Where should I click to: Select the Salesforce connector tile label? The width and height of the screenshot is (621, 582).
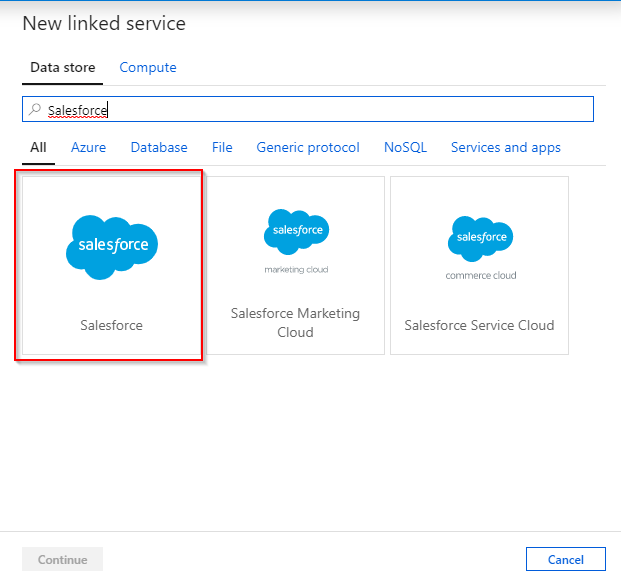(x=111, y=325)
